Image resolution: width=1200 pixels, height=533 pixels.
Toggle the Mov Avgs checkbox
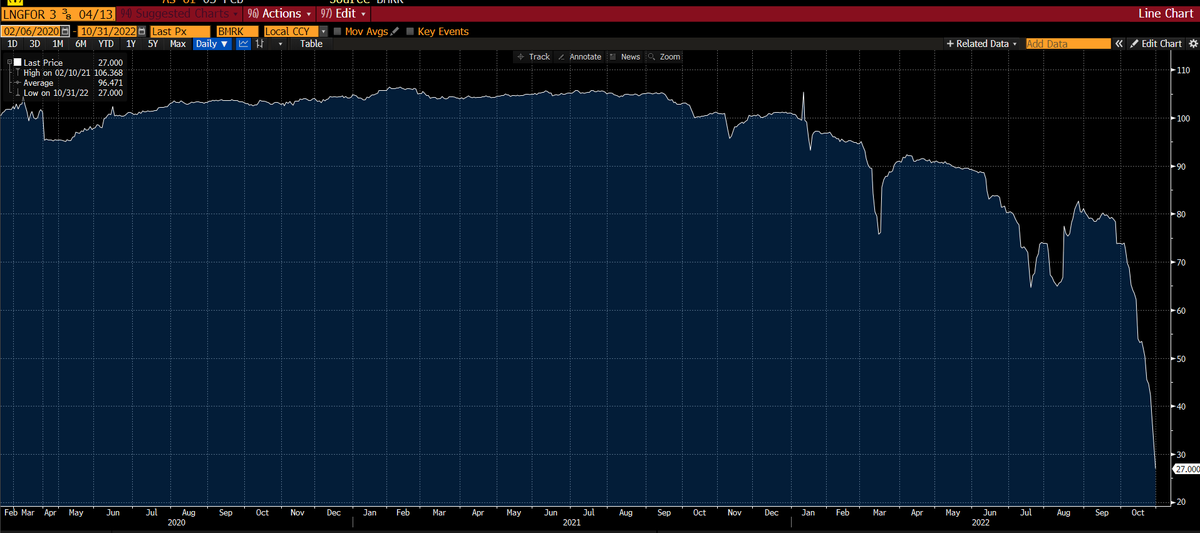[337, 31]
